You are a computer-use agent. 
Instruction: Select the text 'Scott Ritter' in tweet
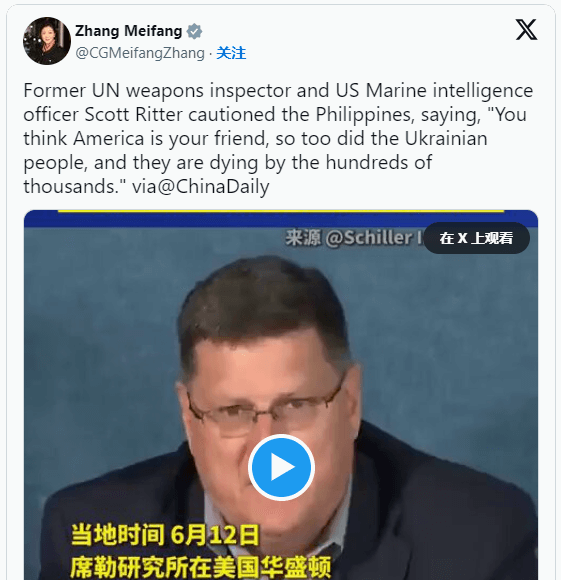tap(134, 114)
